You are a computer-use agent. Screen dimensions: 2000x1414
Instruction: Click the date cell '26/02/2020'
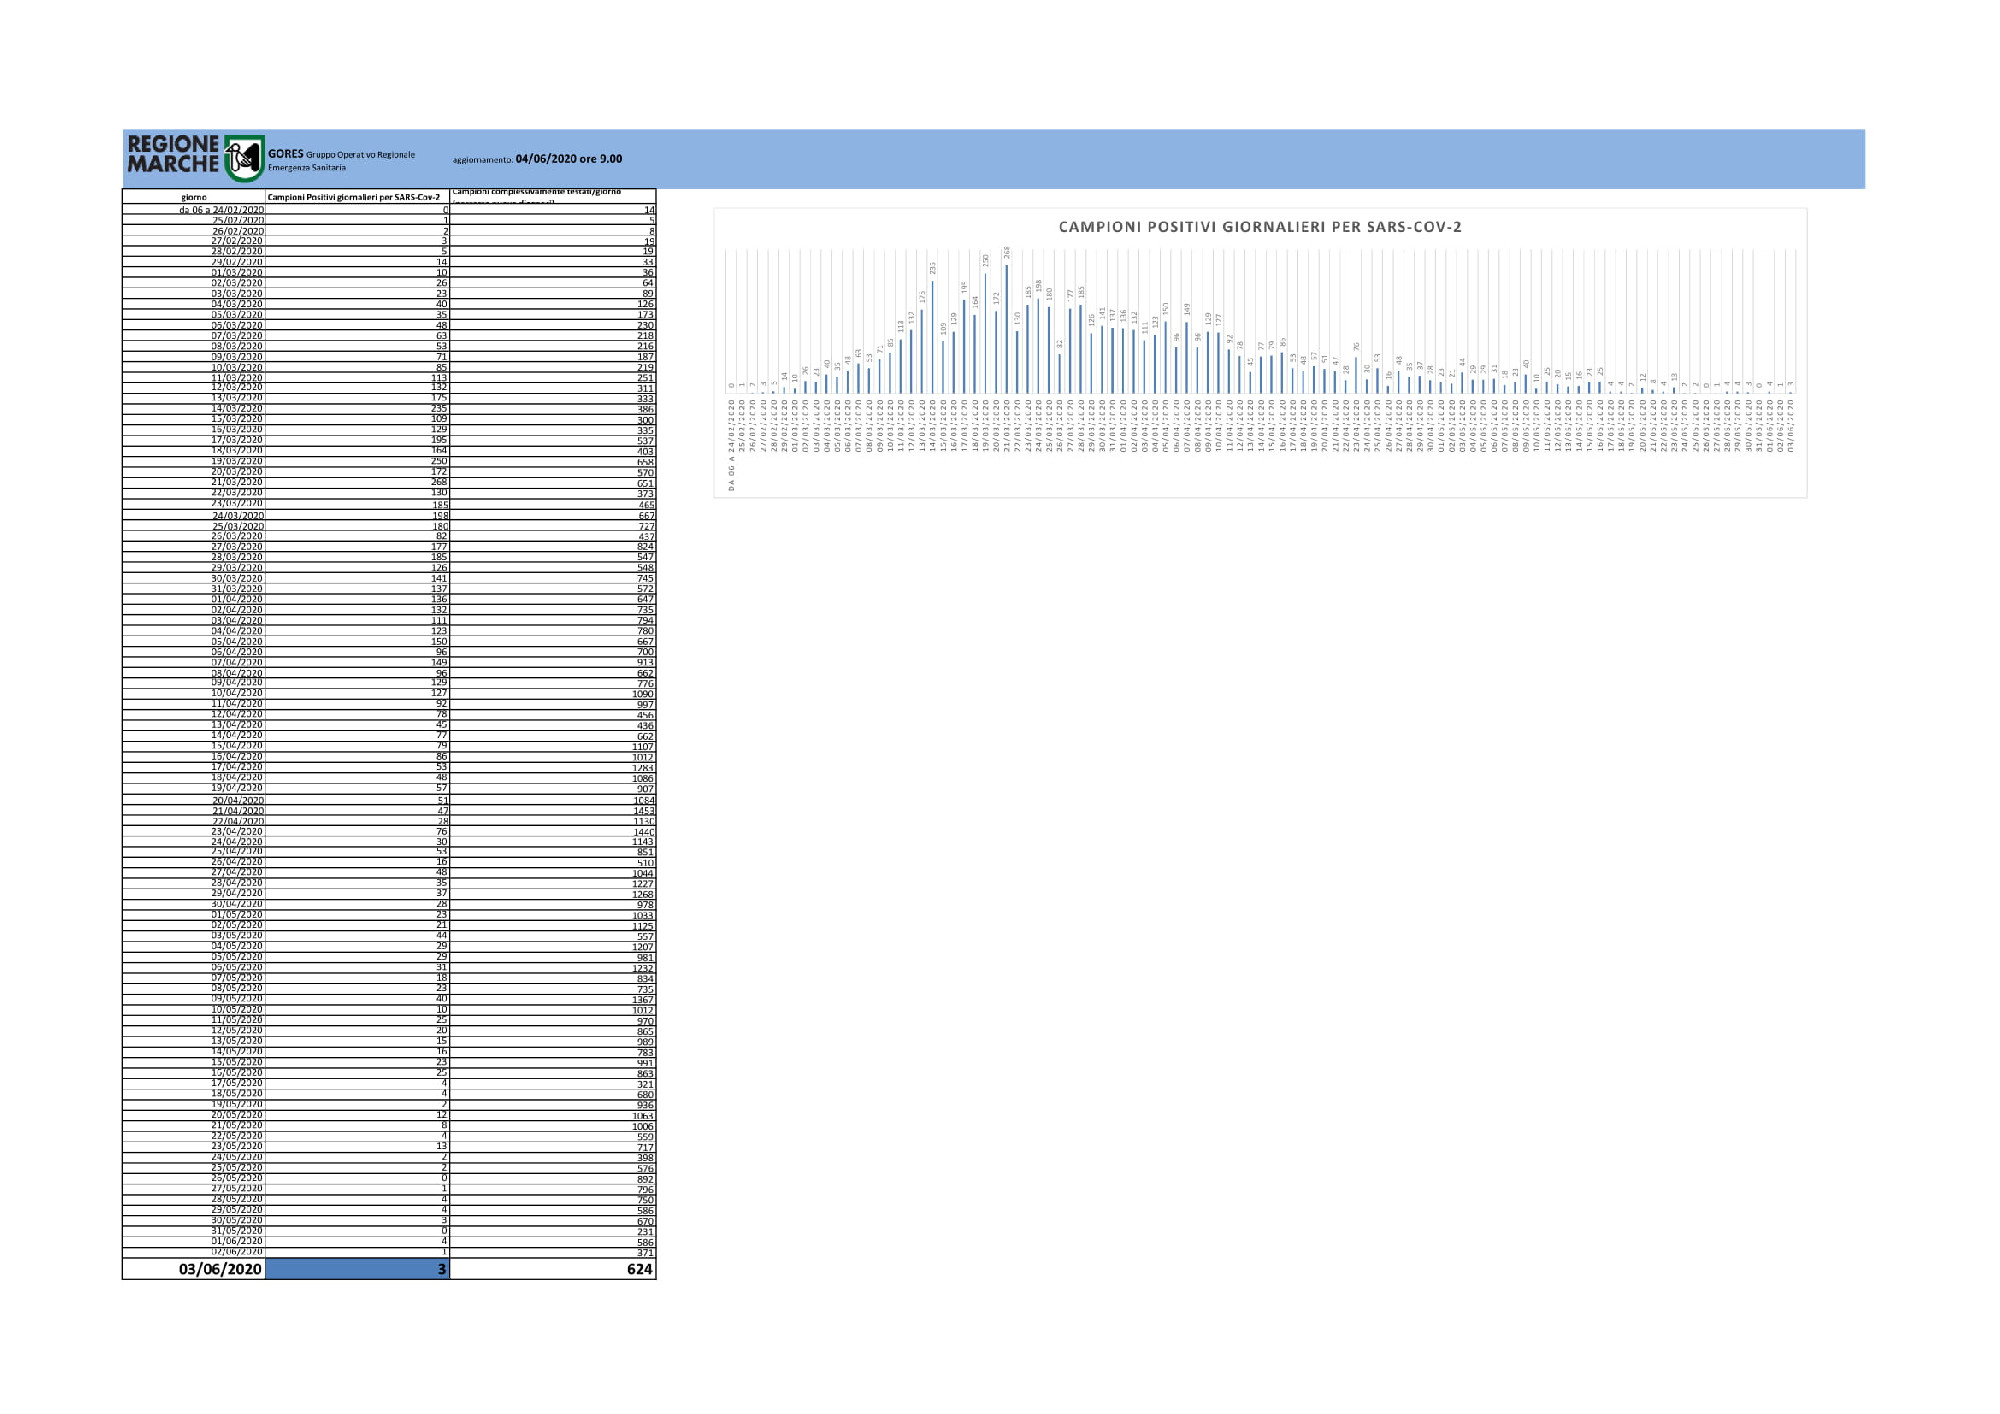[x=238, y=231]
